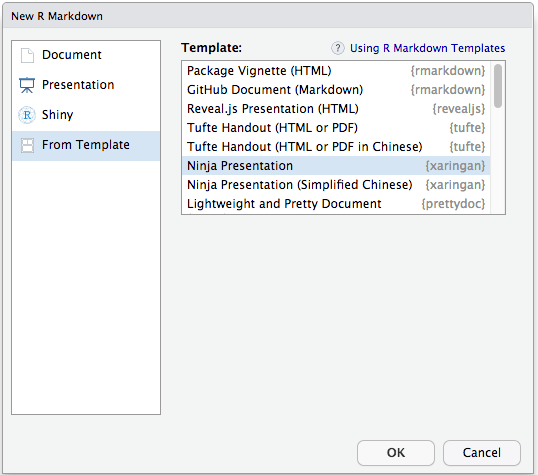Select the Shiny category

[x=86, y=115]
